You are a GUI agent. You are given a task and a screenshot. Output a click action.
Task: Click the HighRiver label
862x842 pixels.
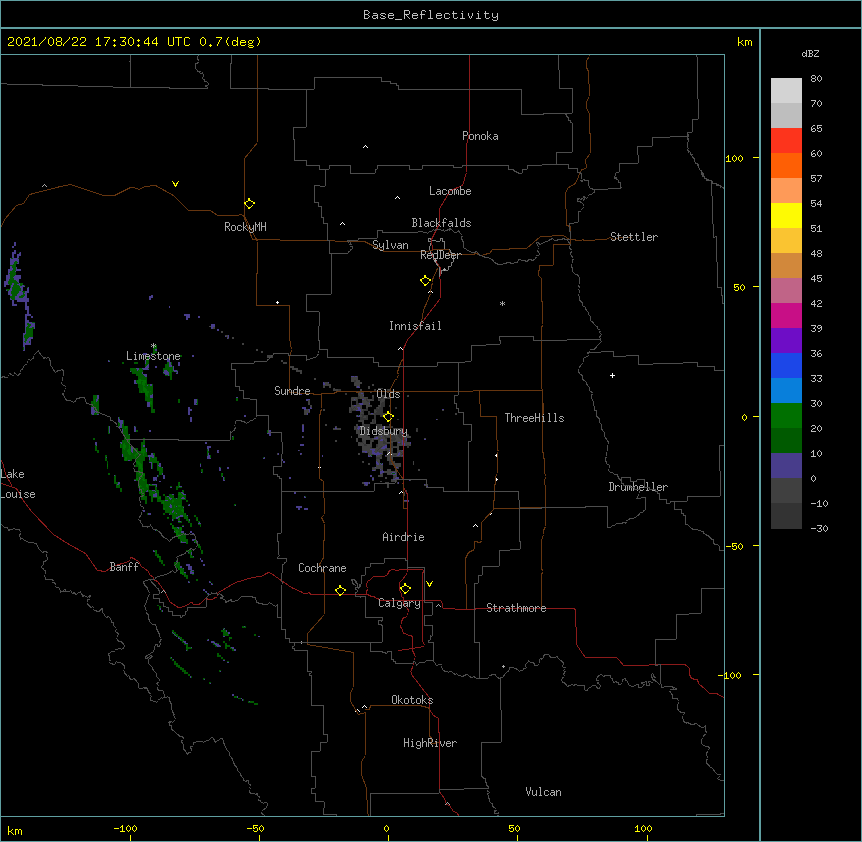point(430,743)
